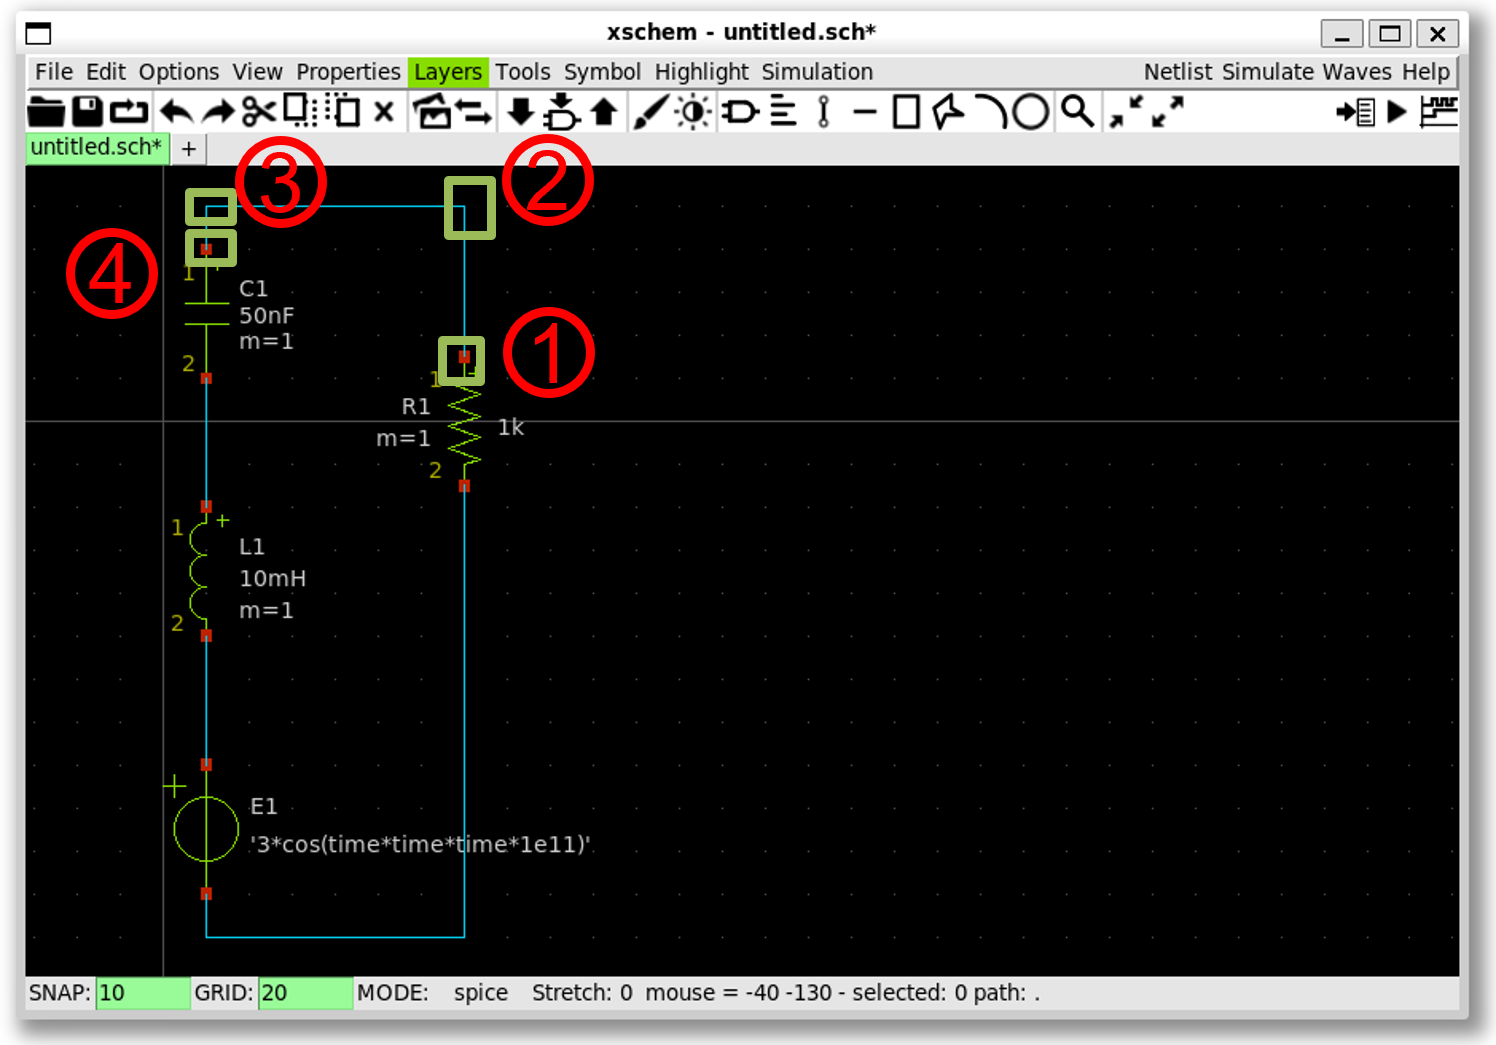Screen dimensions: 1496x1045
Task: Open the Layers menu
Action: click(447, 72)
